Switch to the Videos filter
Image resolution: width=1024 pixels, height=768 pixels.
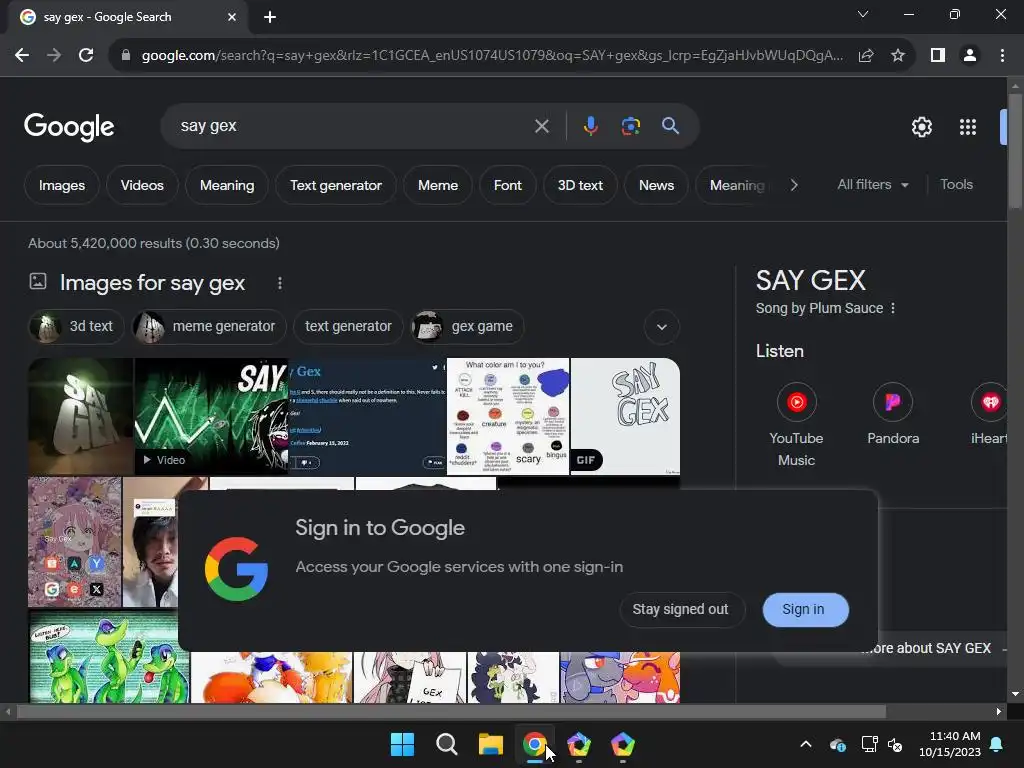142,185
